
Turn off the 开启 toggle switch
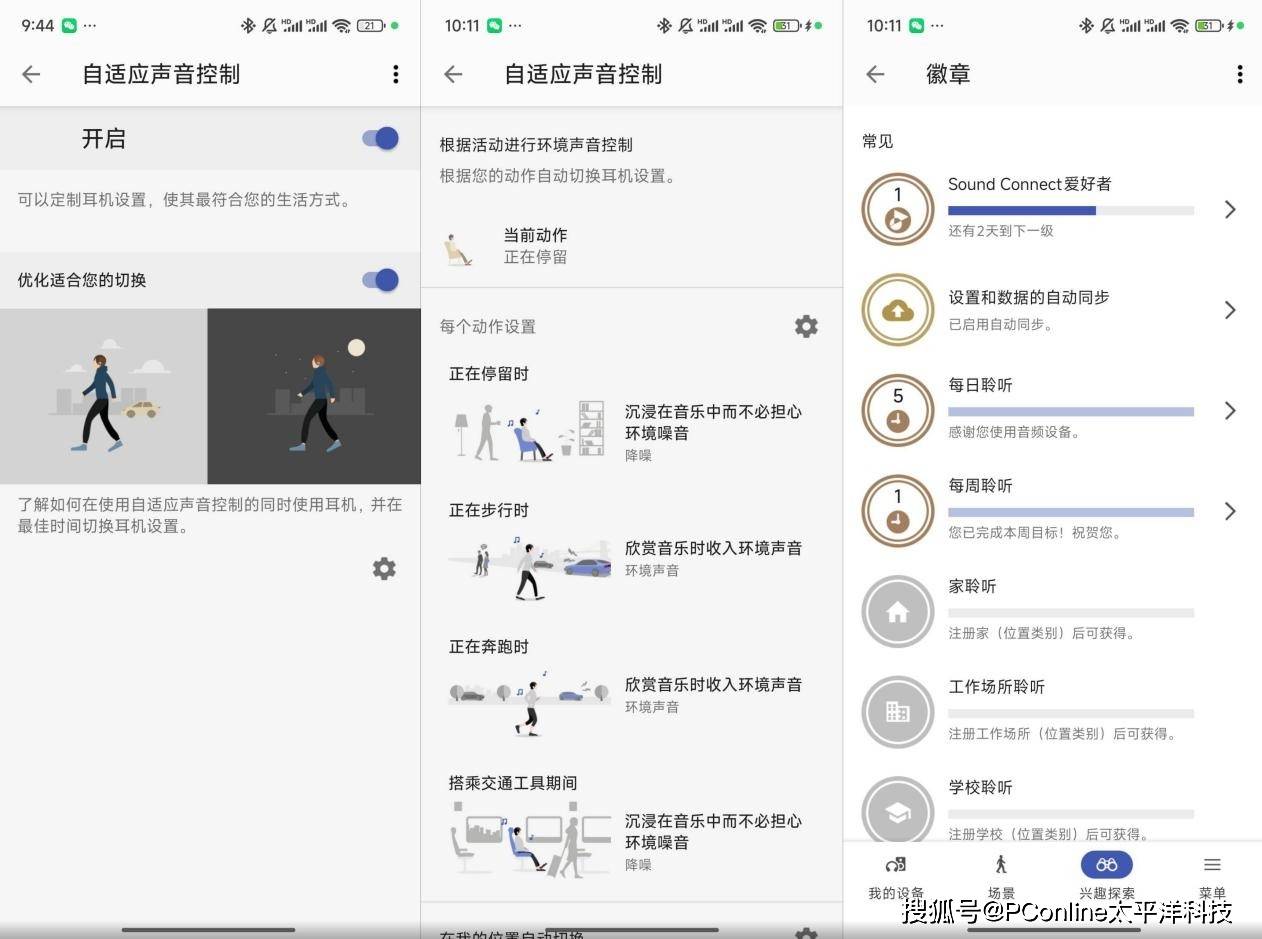[380, 139]
